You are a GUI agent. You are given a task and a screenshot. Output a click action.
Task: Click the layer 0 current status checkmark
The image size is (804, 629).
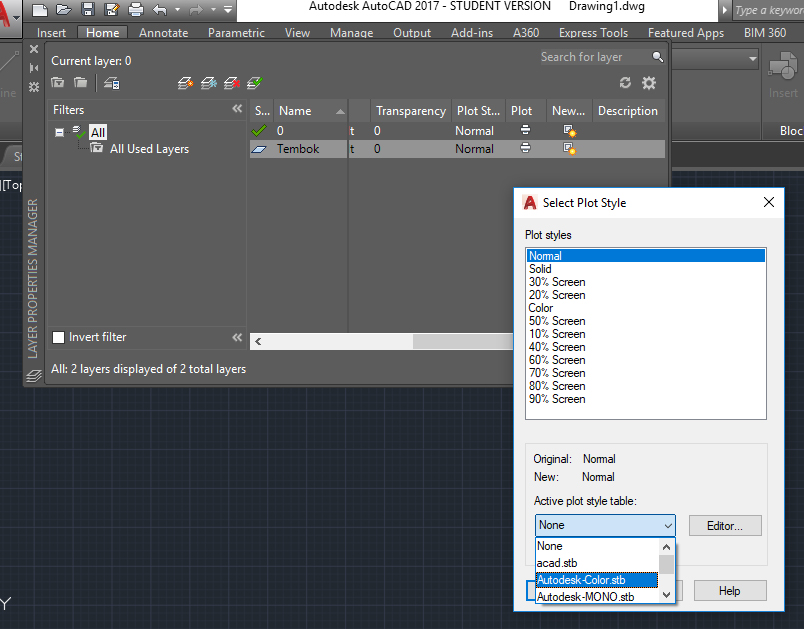(x=259, y=131)
